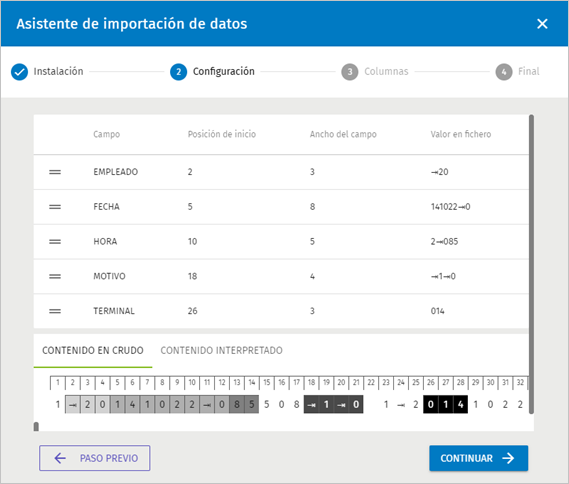Viewport: 569px width, 484px height.
Task: Click MOTIVO field width value 4
Action: point(312,276)
